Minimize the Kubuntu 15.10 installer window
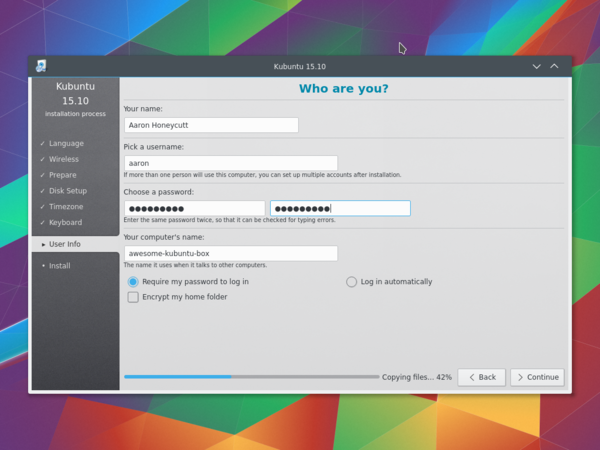Image resolution: width=600 pixels, height=450 pixels. (x=536, y=67)
